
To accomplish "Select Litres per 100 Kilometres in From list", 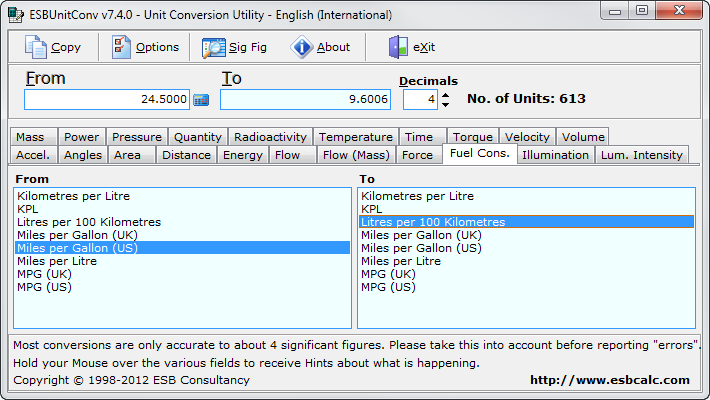I will (x=182, y=222).
